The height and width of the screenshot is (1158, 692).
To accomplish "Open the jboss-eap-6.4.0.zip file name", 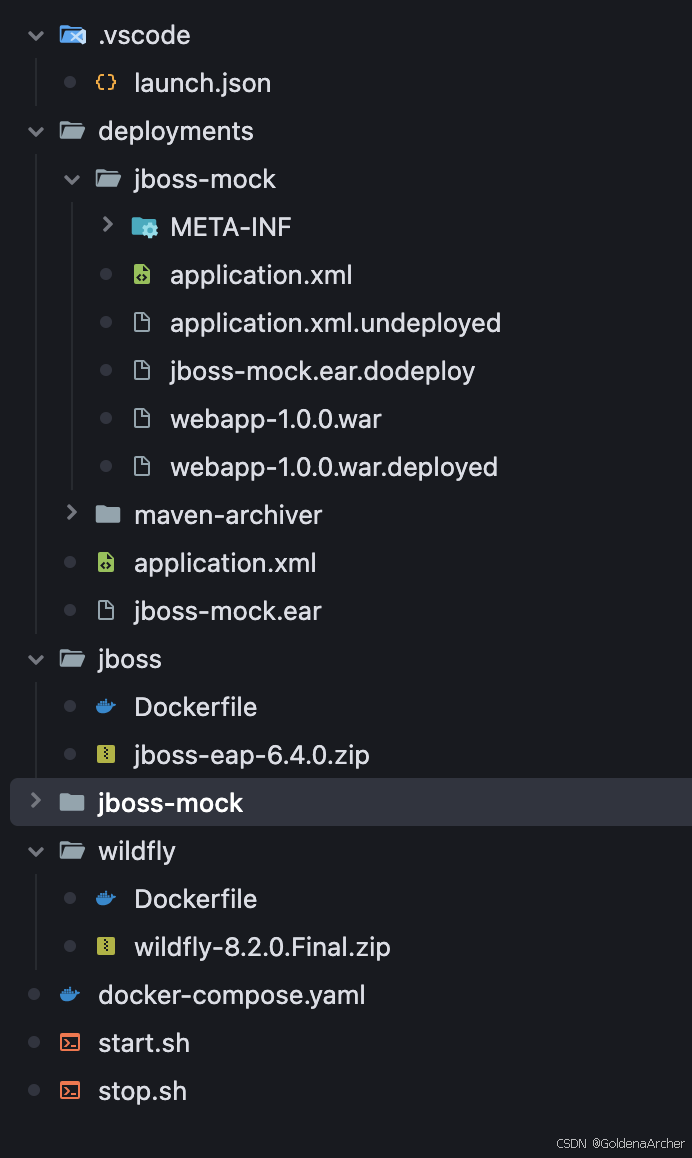I will coord(252,756).
